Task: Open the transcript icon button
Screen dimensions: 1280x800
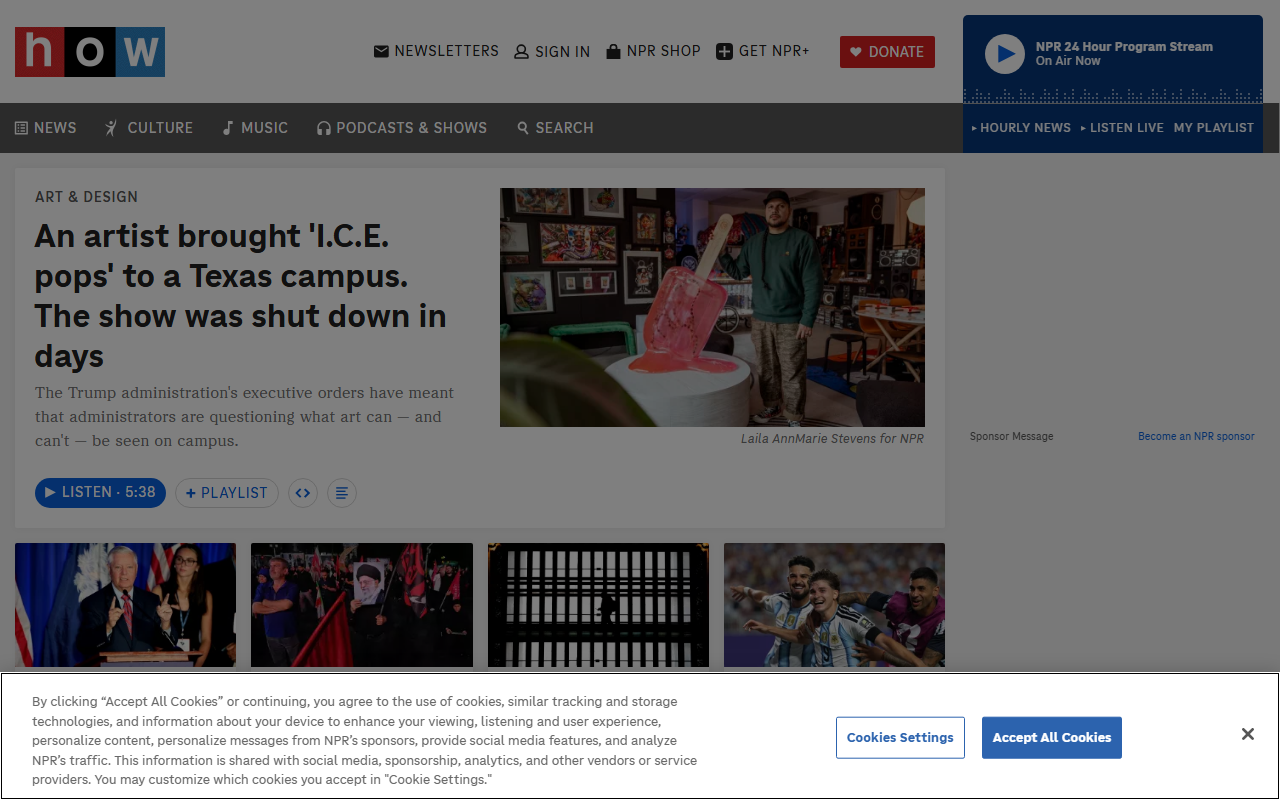Action: 342,493
